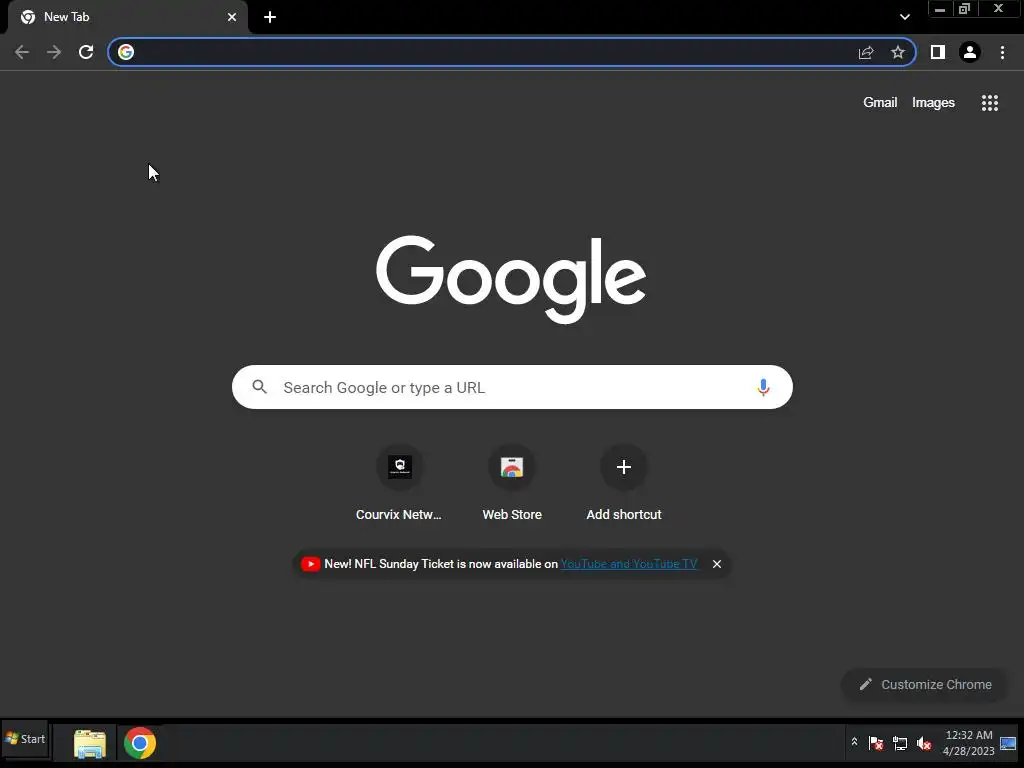This screenshot has width=1024, height=768.
Task: Open a new browser tab
Action: (270, 17)
